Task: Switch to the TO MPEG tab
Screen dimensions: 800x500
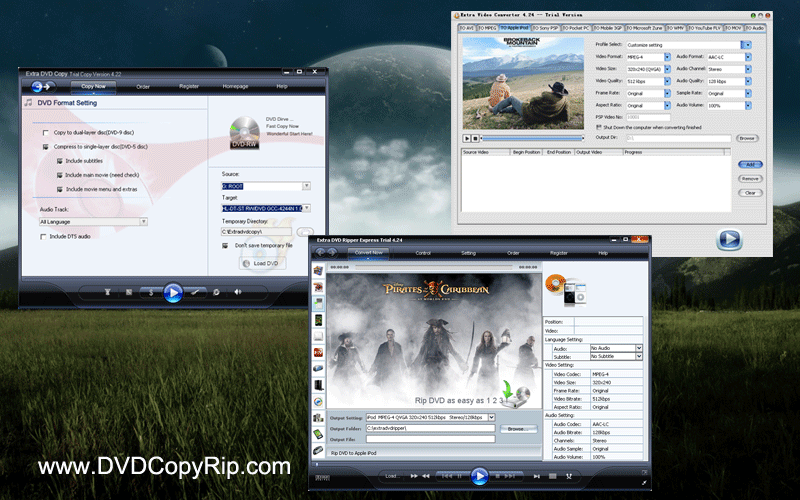Action: coord(487,28)
